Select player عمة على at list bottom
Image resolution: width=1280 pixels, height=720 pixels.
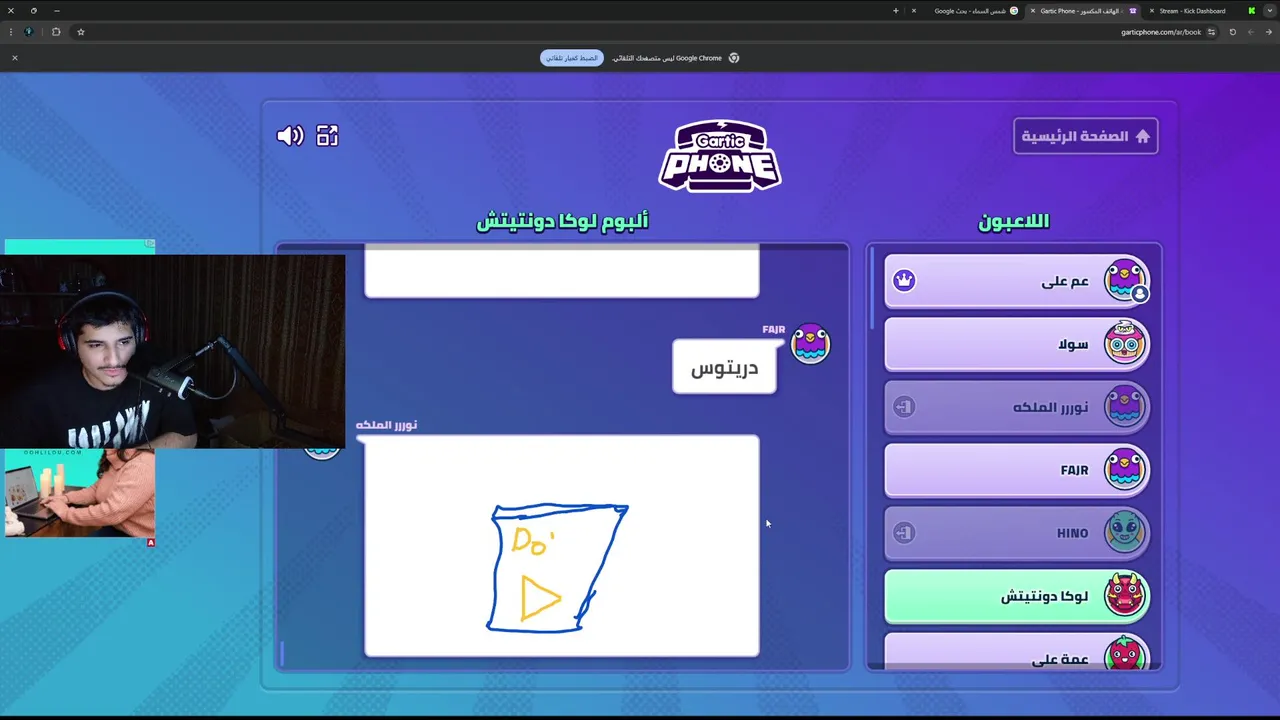click(x=1017, y=652)
